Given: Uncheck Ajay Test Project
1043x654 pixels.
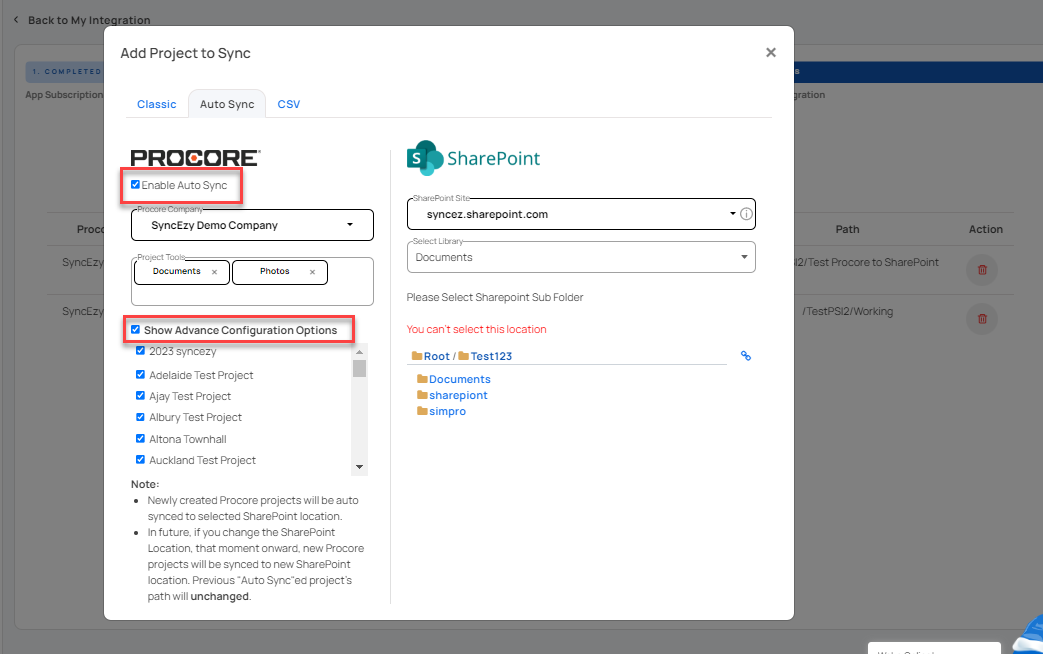Looking at the screenshot, I should pyautogui.click(x=140, y=396).
